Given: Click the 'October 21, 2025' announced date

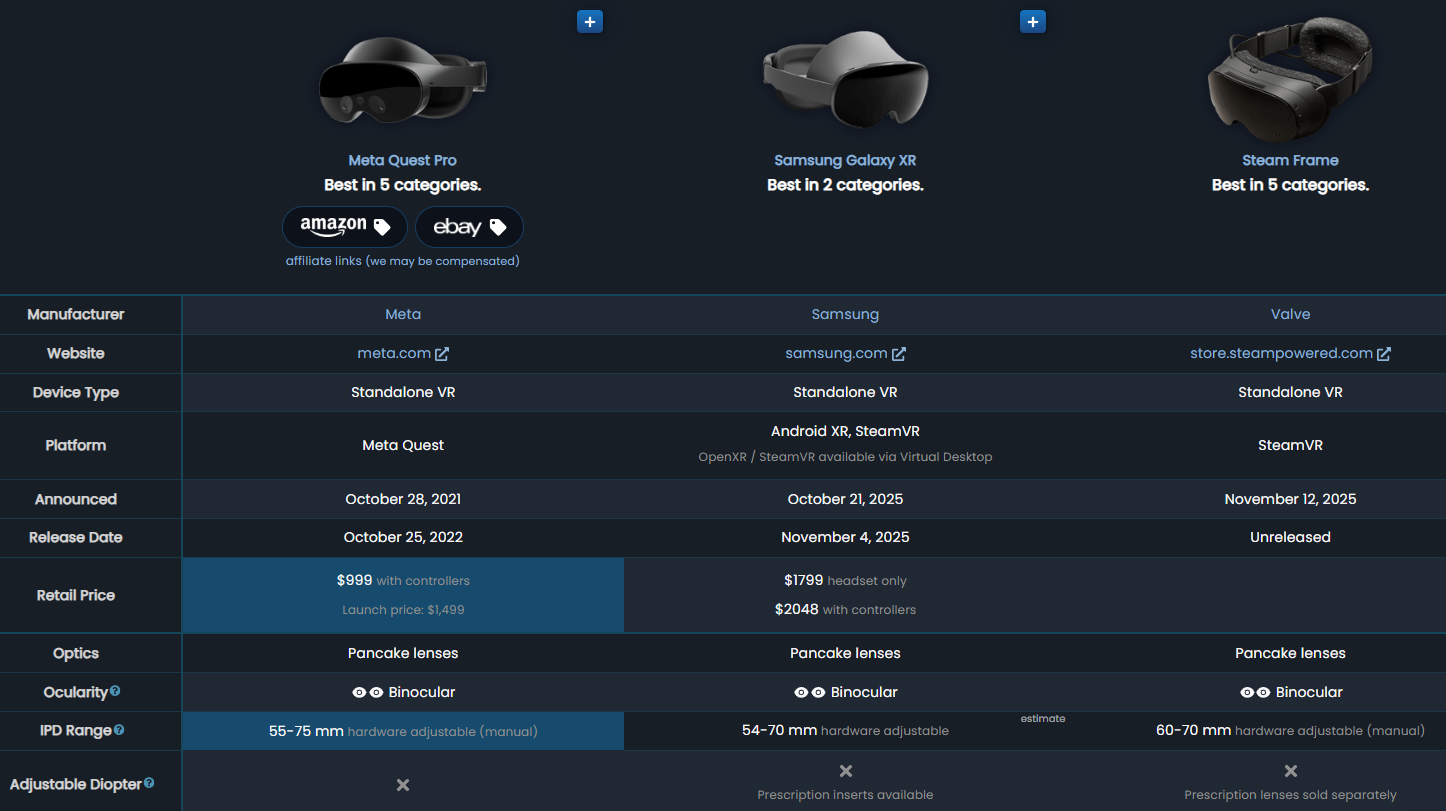Looking at the screenshot, I should pyautogui.click(x=845, y=499).
